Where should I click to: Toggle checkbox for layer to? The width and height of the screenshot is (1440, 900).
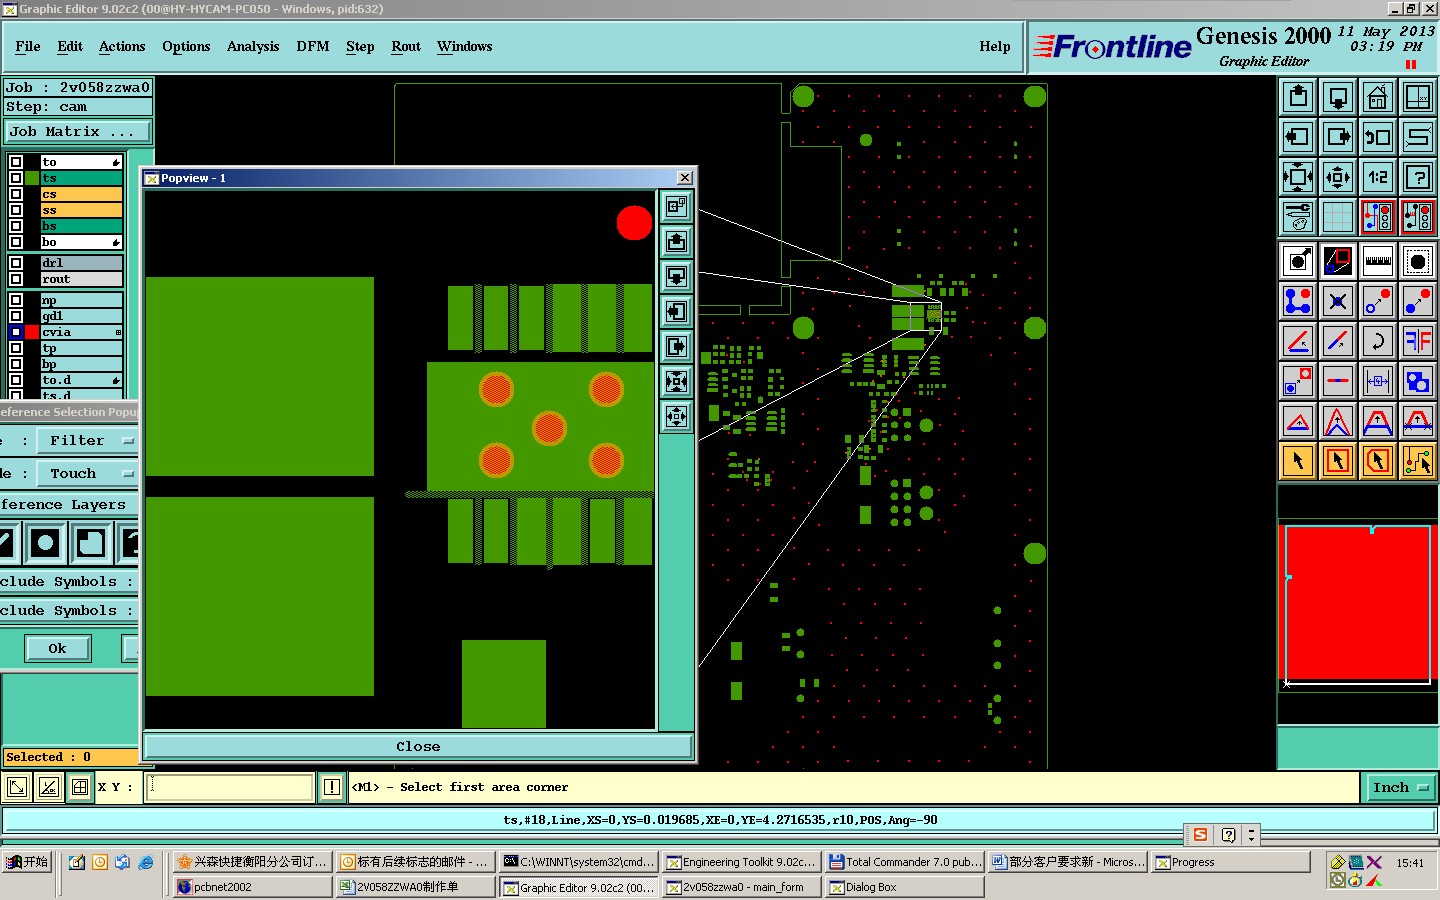pos(16,162)
